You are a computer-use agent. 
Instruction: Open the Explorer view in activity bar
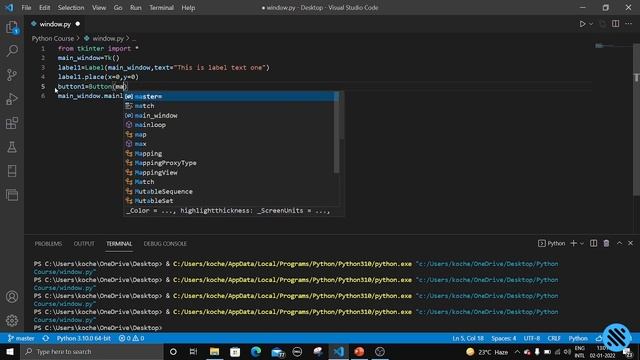(12, 27)
